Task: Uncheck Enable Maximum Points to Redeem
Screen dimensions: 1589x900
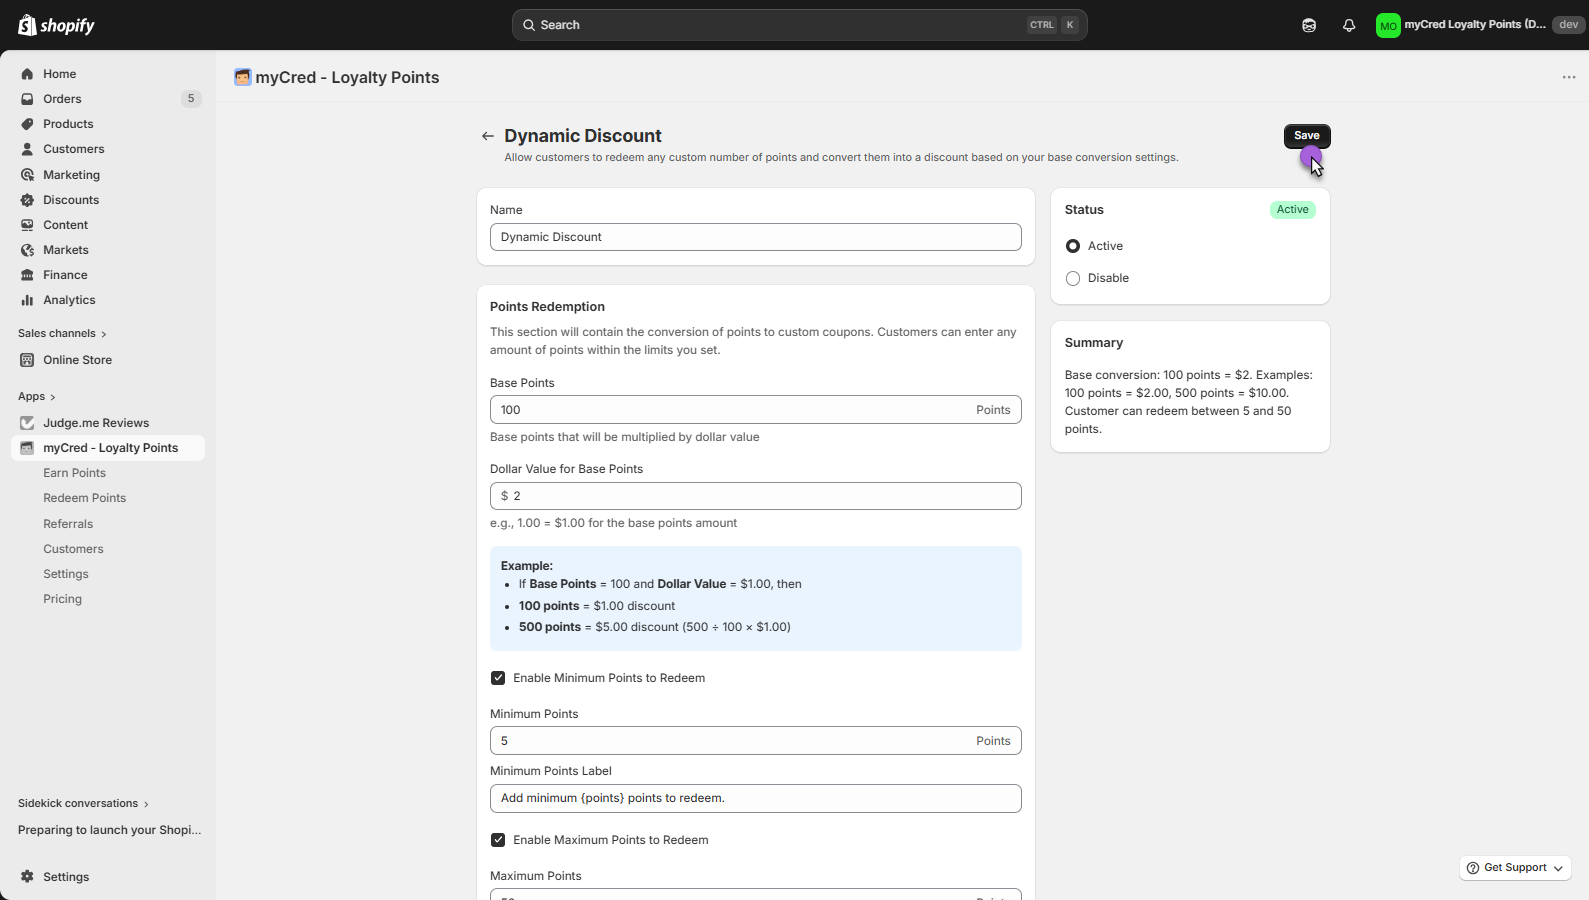Action: click(498, 840)
